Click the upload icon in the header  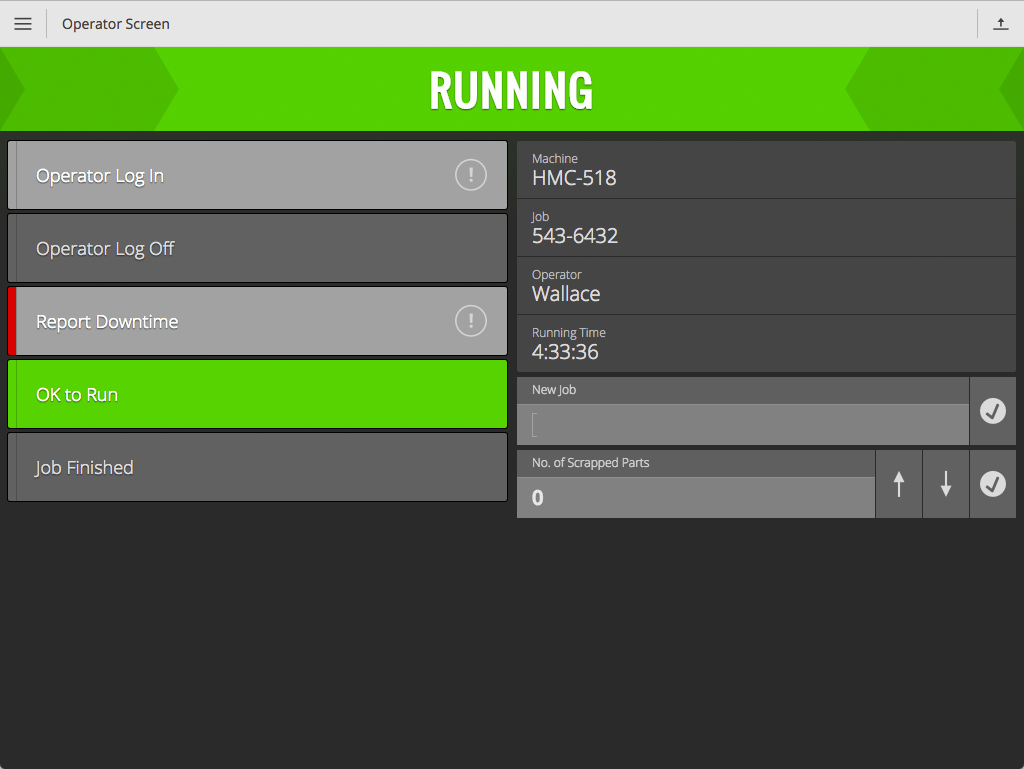[1000, 24]
